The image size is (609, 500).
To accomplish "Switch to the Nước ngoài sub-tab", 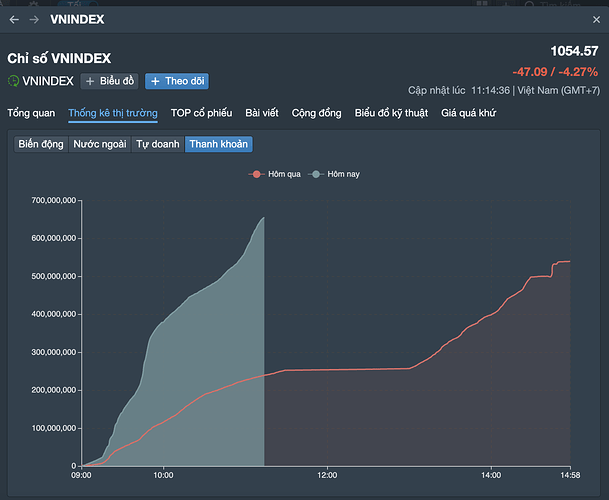I will point(99,144).
